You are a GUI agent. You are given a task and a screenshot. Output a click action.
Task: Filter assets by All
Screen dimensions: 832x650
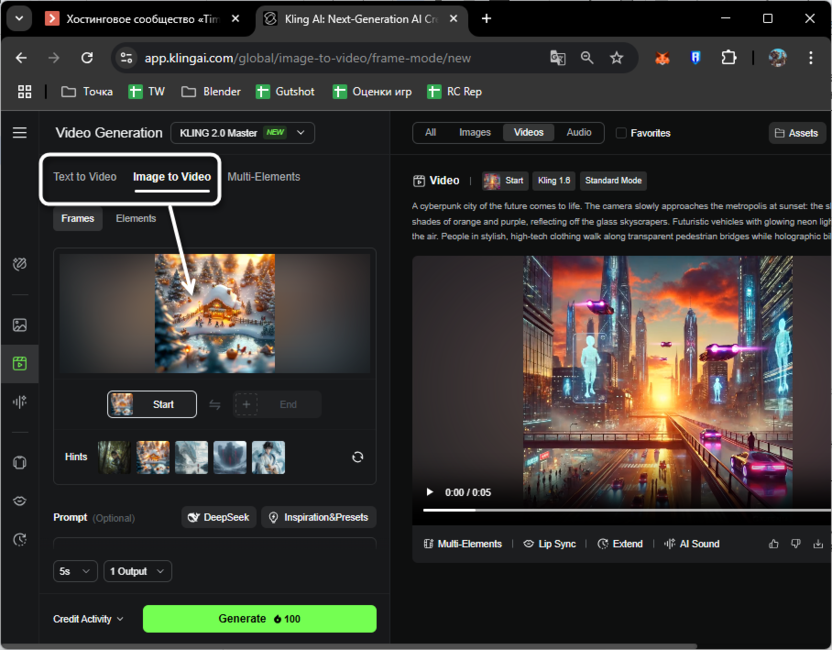coord(430,133)
